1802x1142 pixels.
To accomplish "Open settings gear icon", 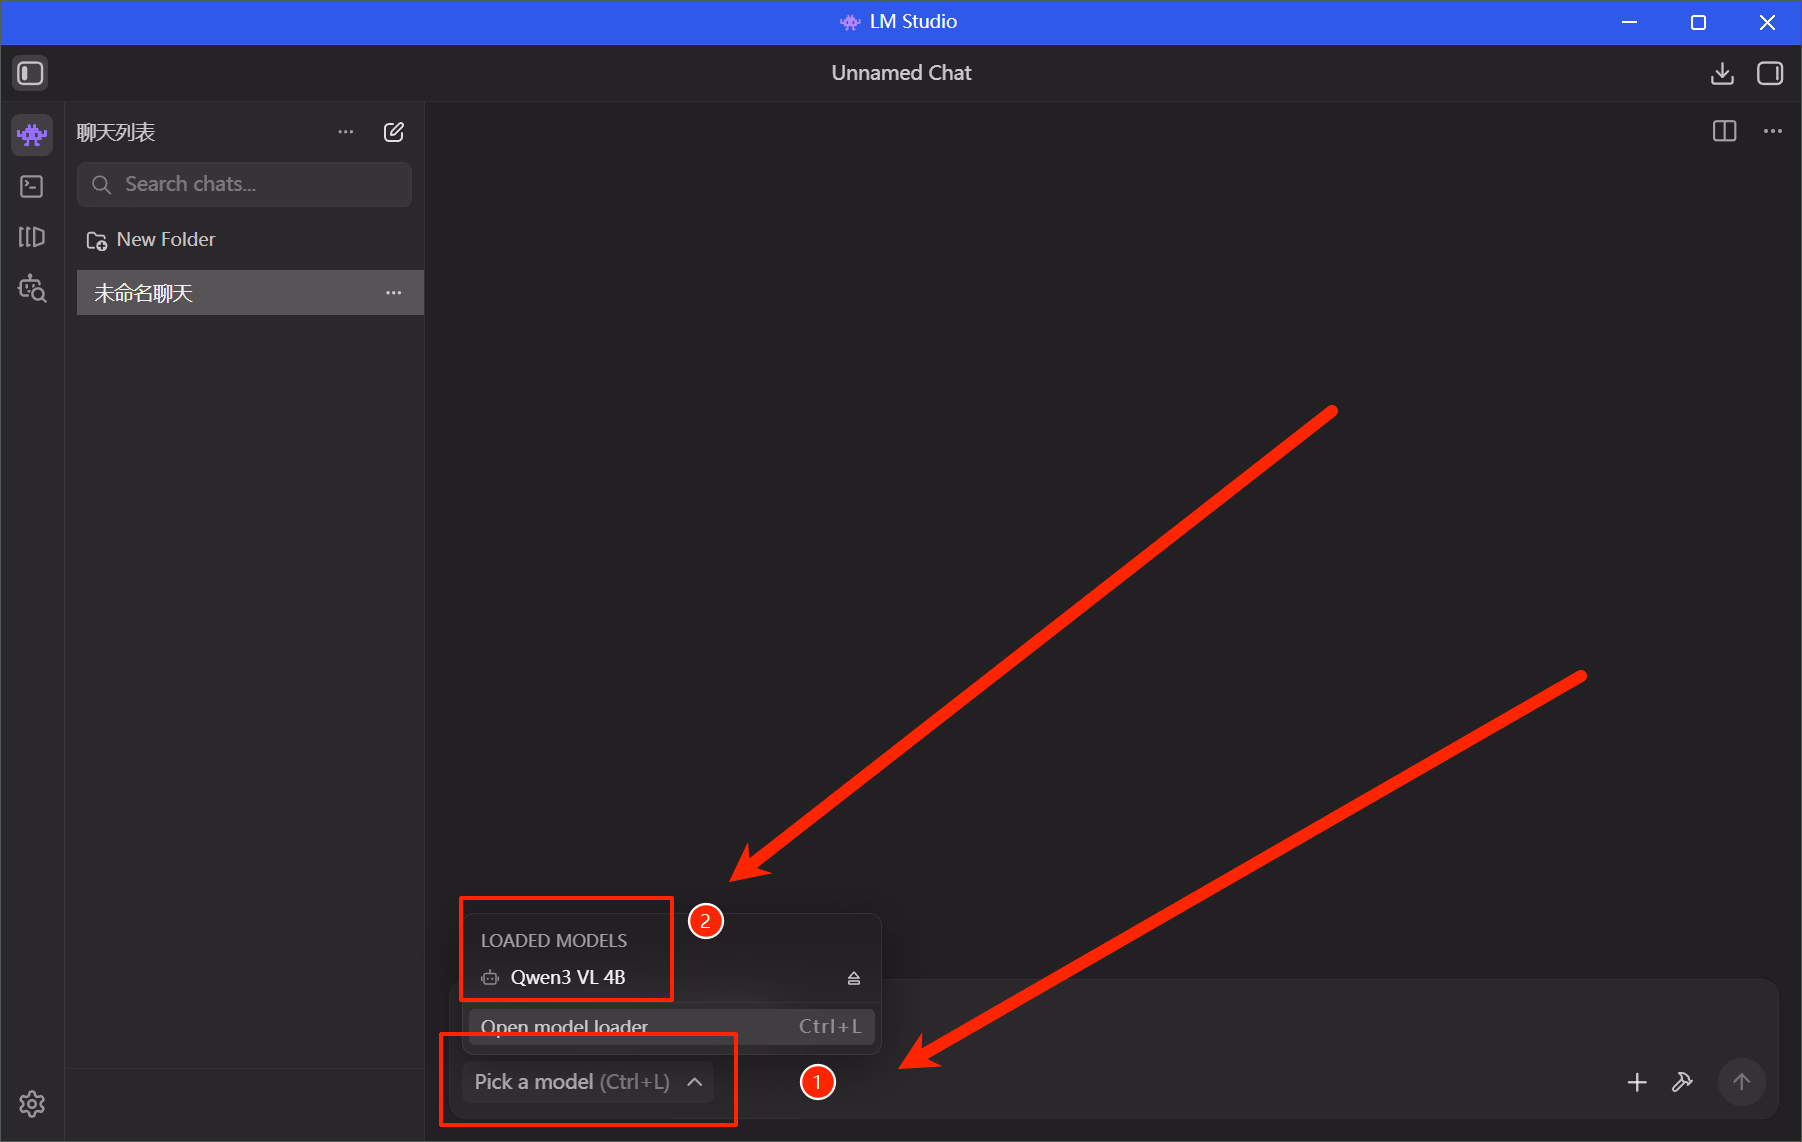I will click(x=32, y=1104).
